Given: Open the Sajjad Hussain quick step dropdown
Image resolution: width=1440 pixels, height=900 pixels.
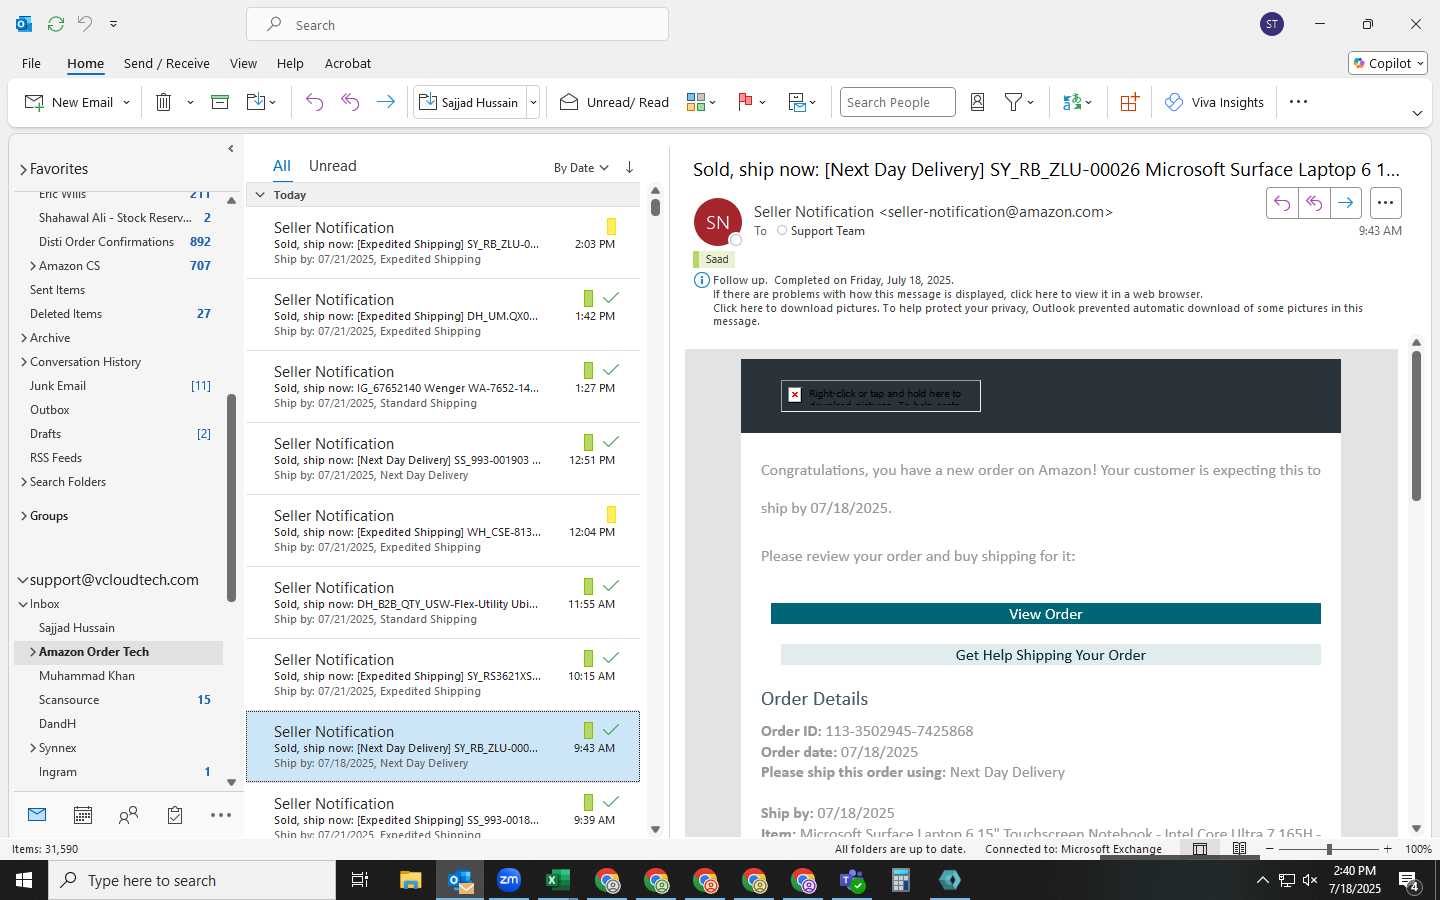Looking at the screenshot, I should 533,102.
